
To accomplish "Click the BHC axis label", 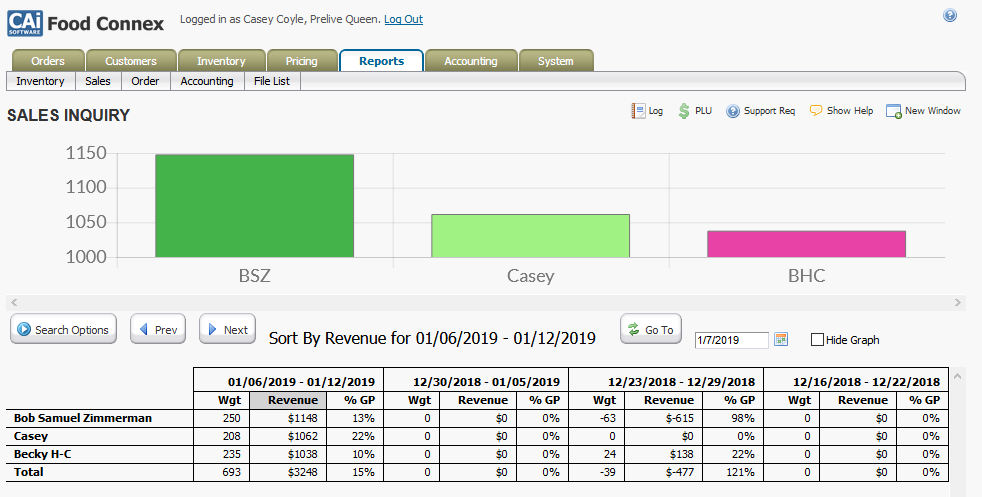I will point(807,275).
